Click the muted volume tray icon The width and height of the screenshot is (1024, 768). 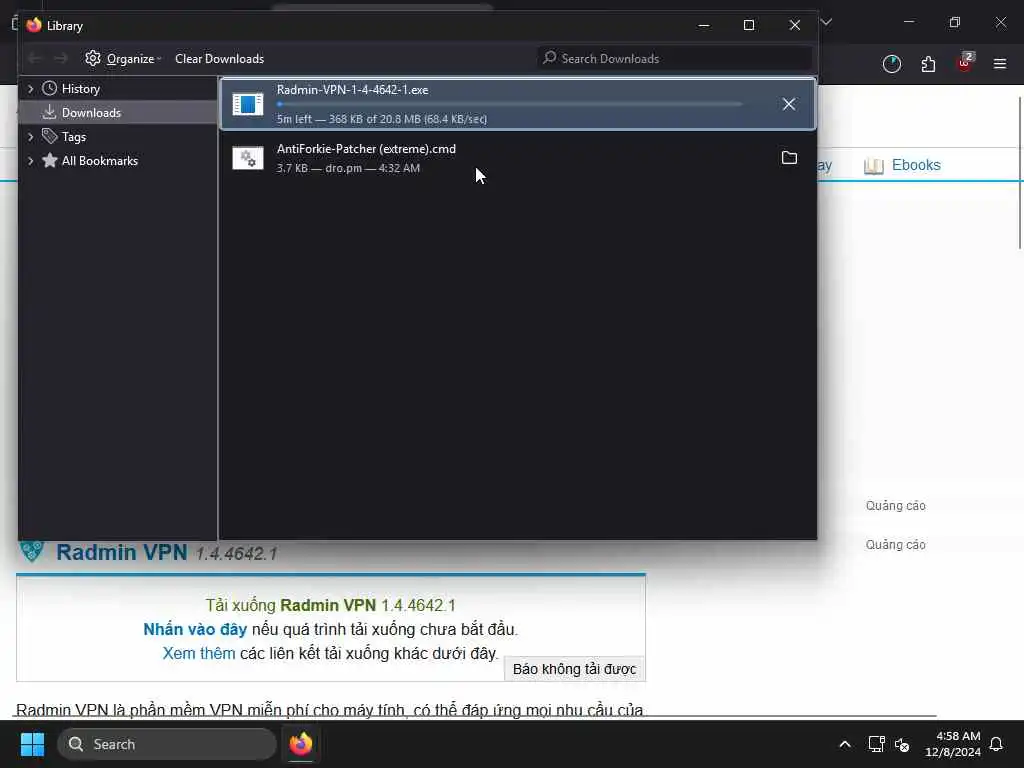902,744
